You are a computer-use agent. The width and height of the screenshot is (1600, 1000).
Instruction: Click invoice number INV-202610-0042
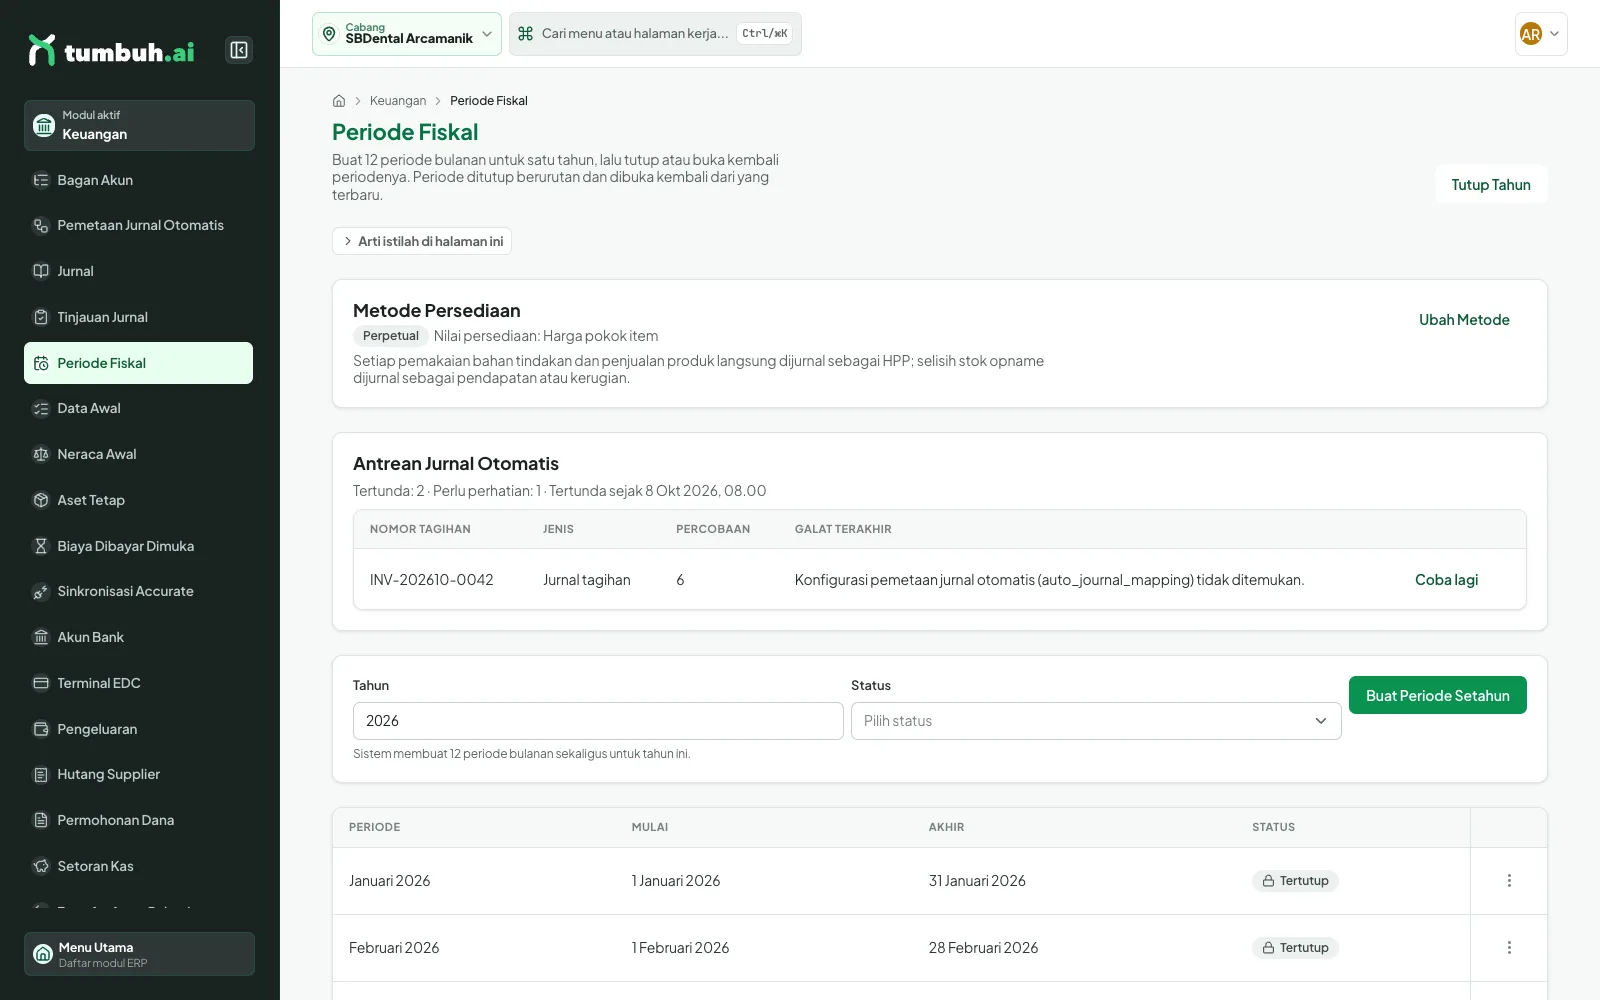pyautogui.click(x=431, y=580)
